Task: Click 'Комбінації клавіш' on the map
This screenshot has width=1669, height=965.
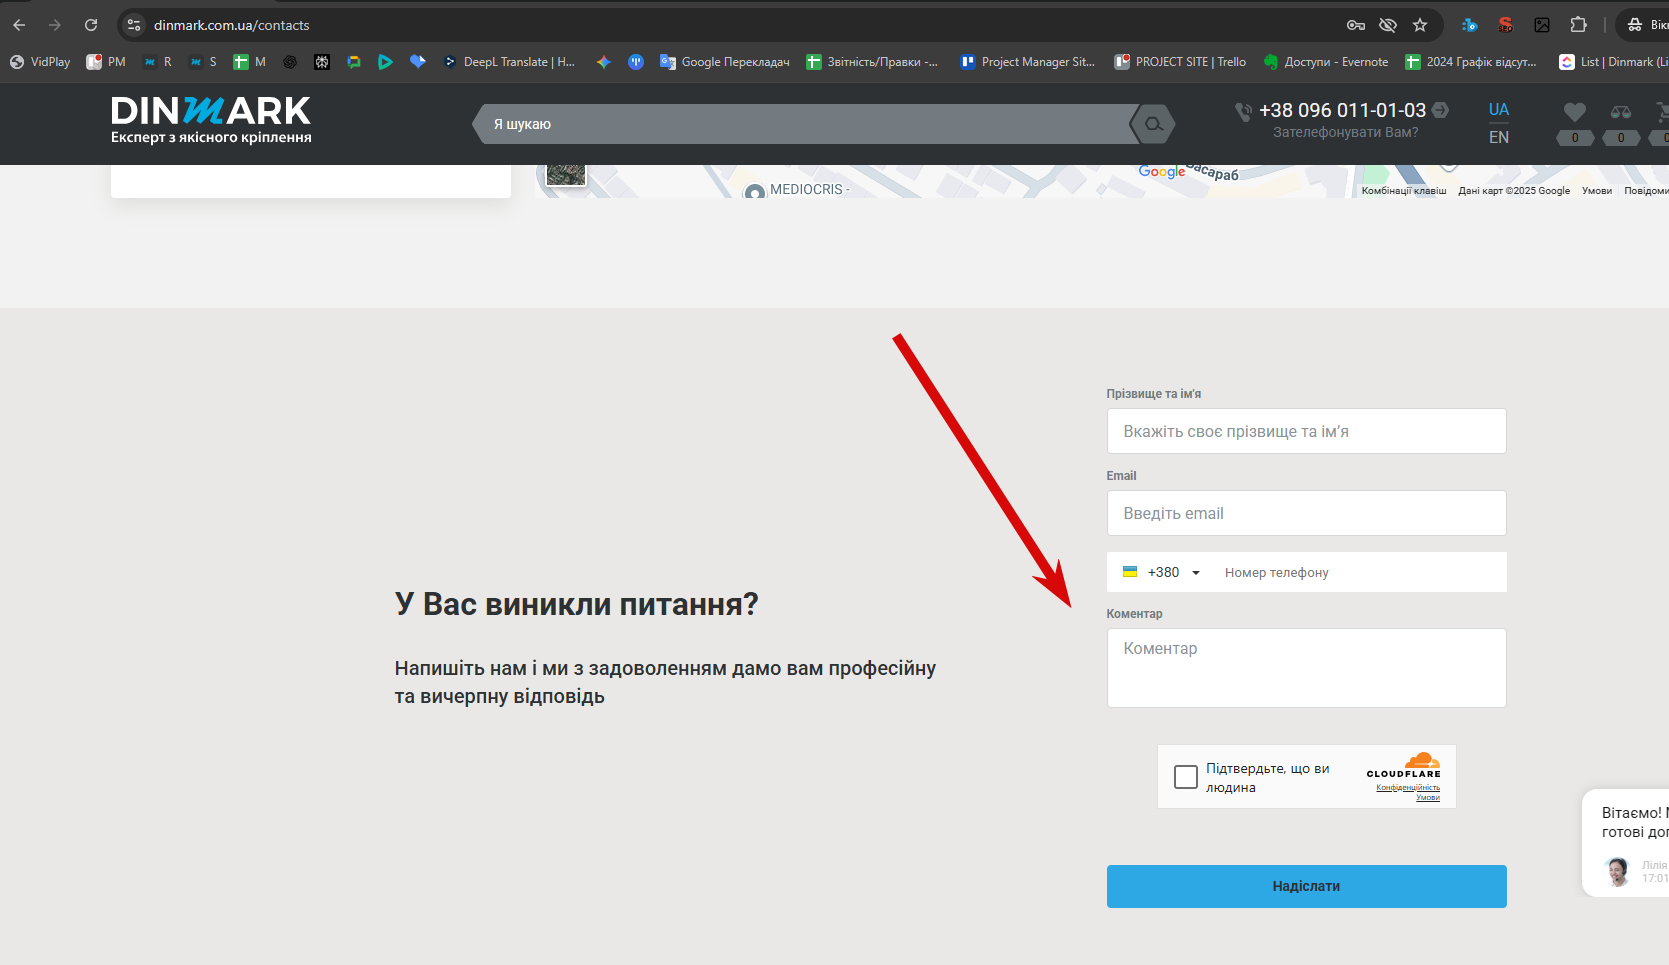Action: (1404, 191)
